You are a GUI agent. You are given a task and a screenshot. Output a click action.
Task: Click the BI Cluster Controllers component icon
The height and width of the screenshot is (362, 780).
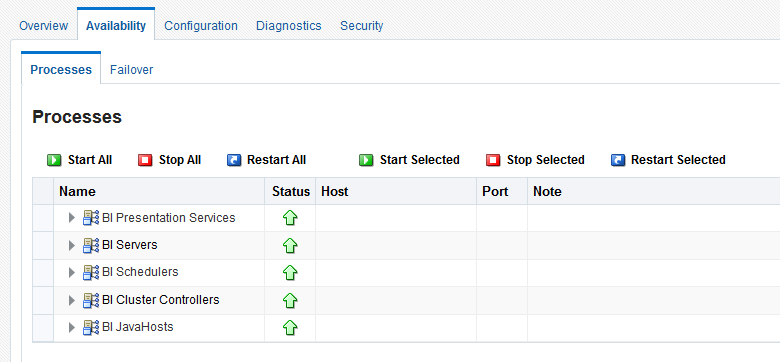[91, 300]
